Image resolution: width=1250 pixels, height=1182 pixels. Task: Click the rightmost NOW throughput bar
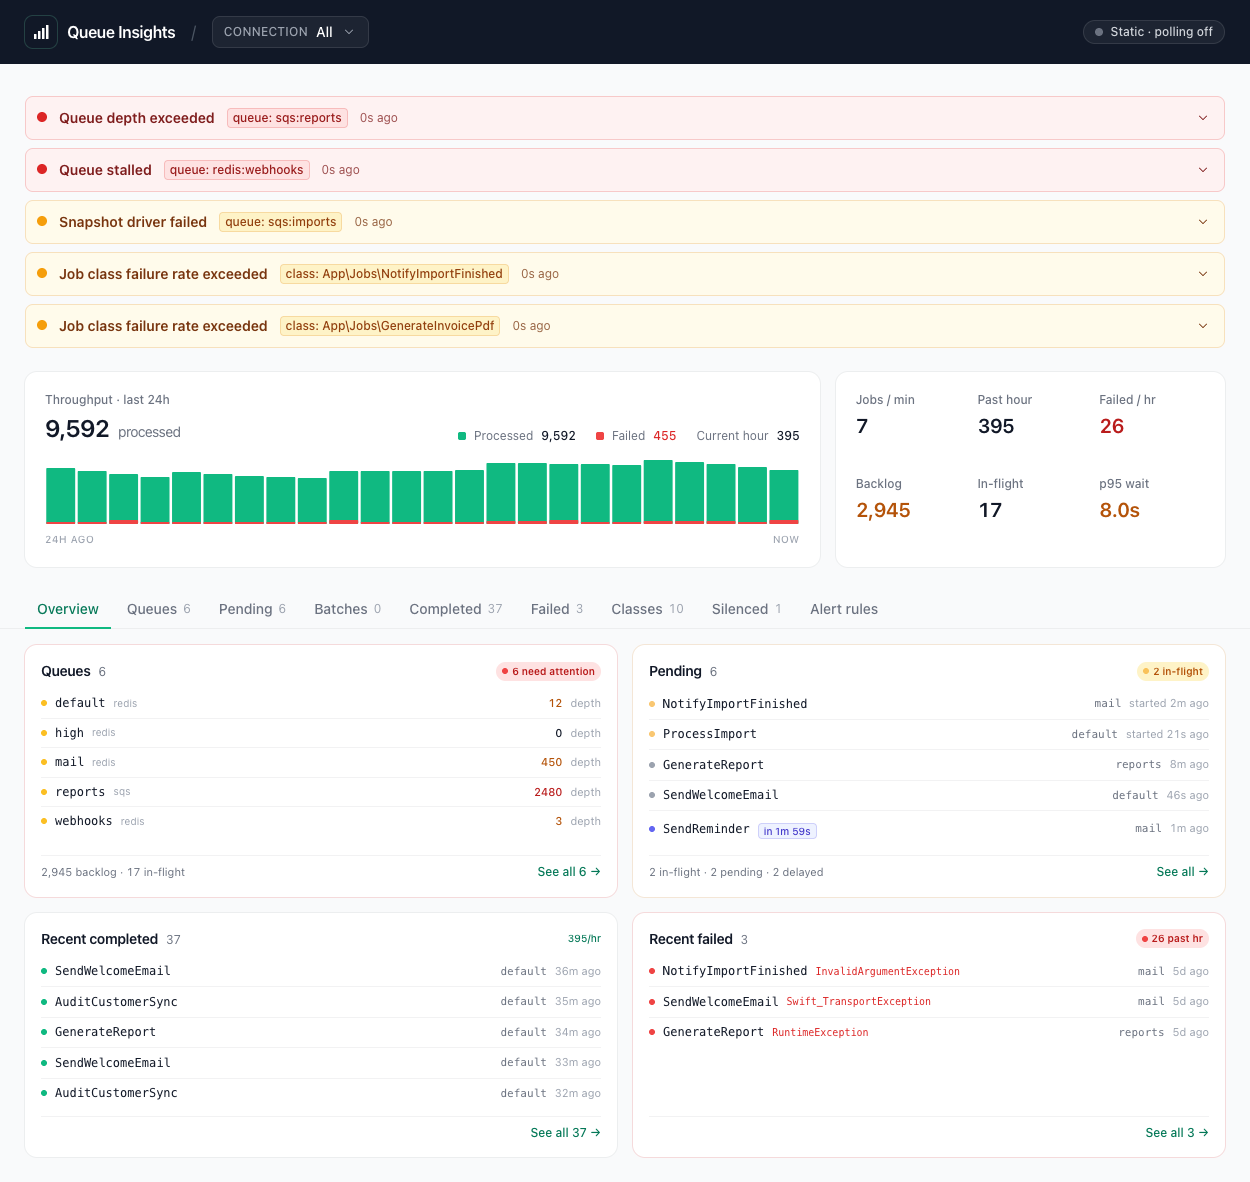[784, 497]
